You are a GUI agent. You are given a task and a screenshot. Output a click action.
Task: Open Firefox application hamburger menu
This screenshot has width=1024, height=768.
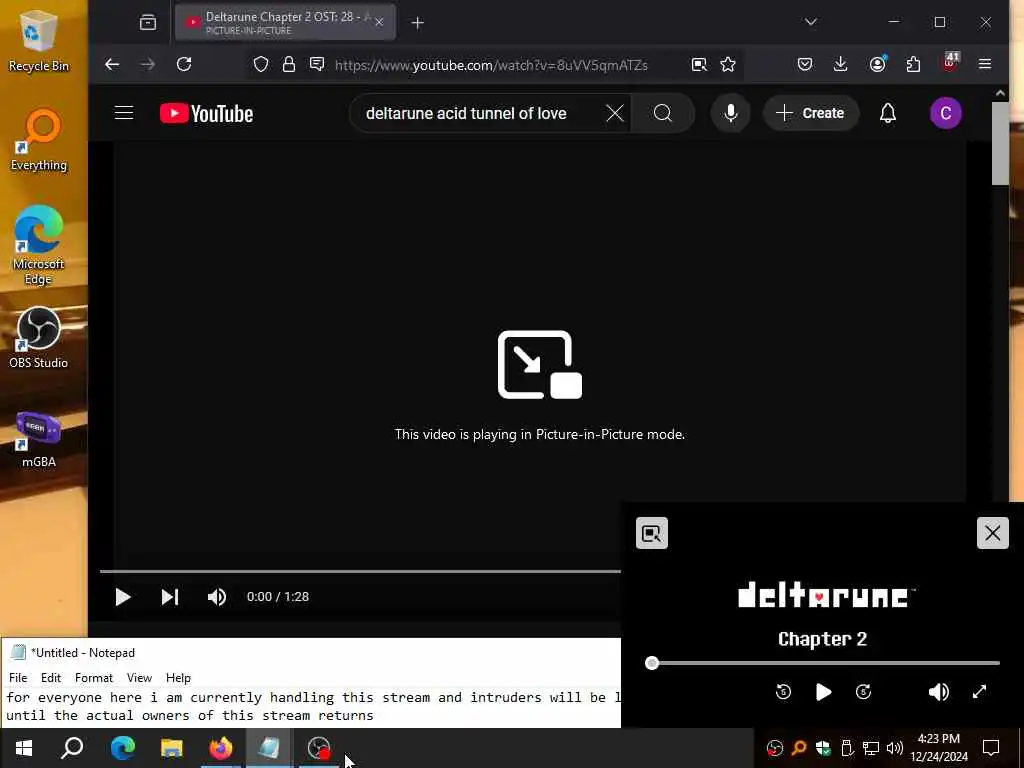[985, 64]
